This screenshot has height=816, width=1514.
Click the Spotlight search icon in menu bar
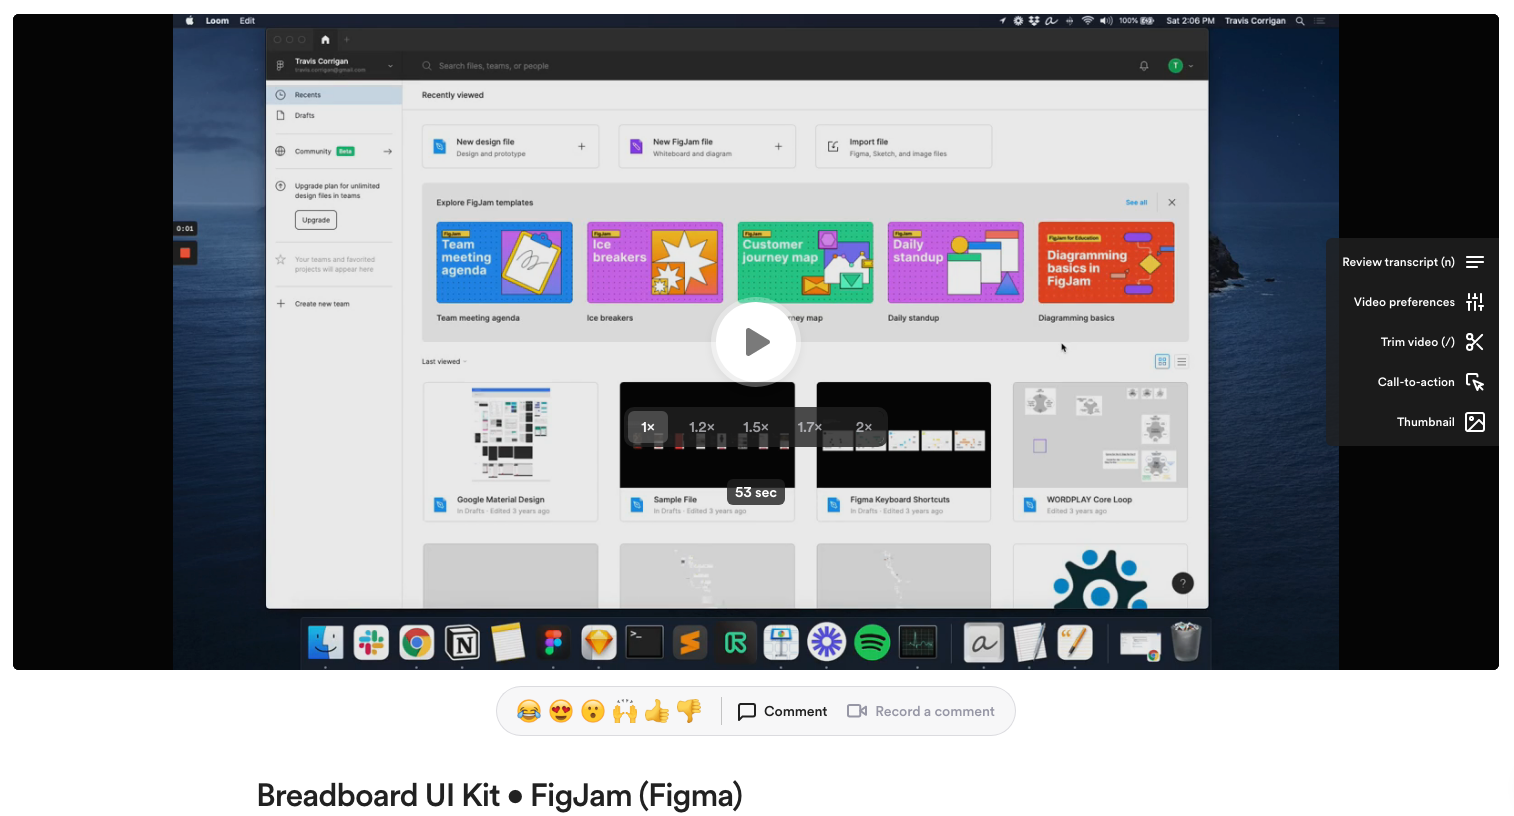coord(1300,20)
